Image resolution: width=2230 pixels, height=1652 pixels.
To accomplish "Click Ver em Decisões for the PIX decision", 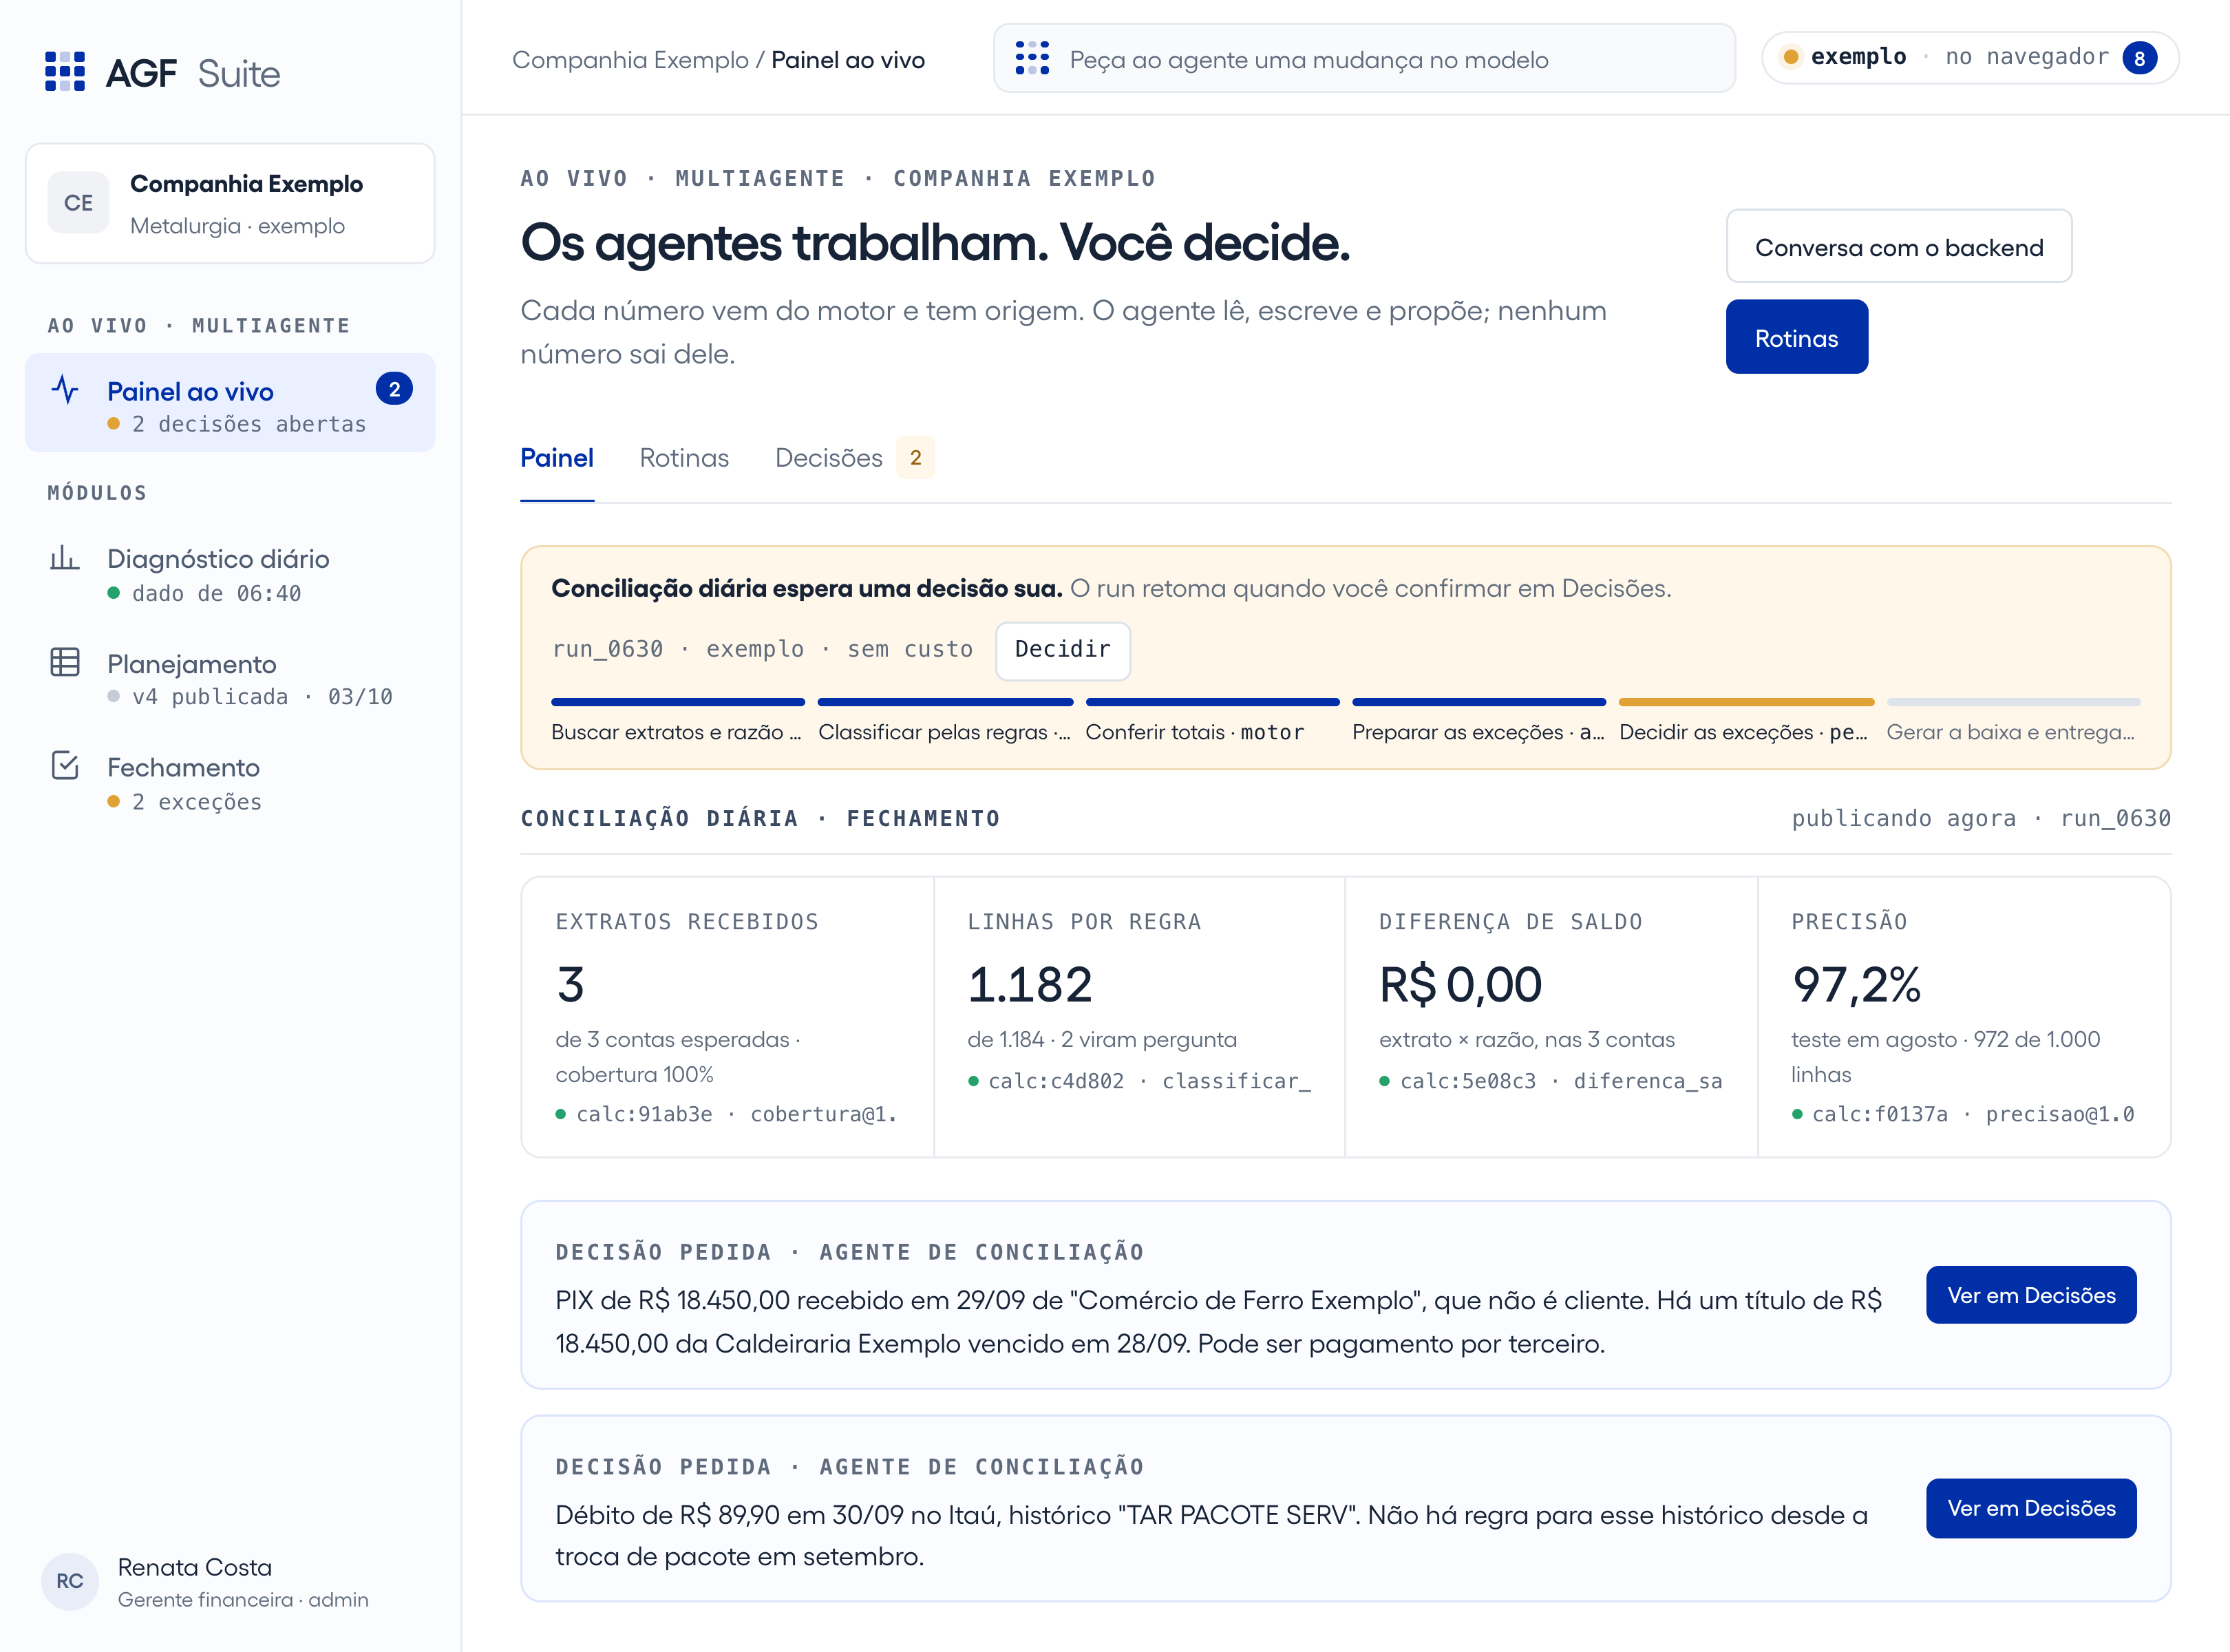I will pos(2031,1295).
